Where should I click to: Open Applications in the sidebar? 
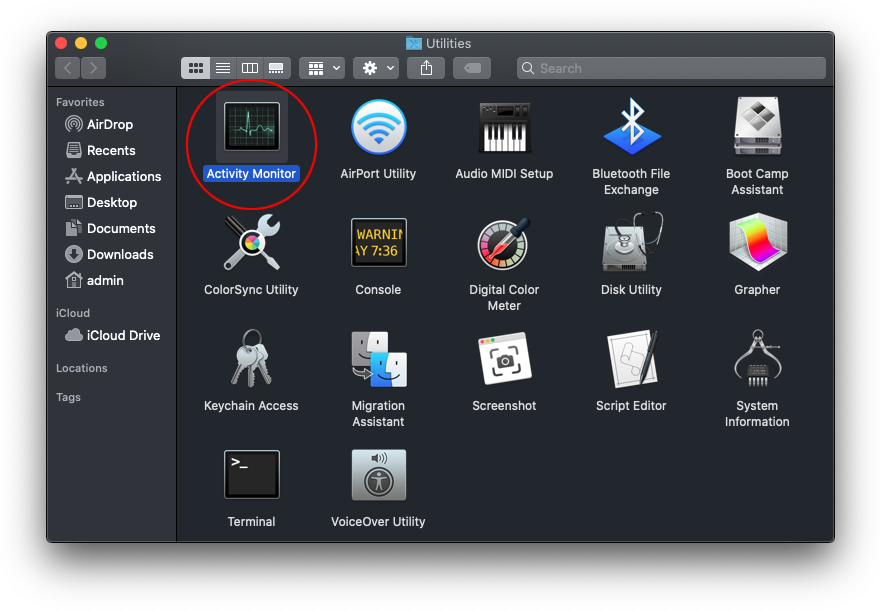click(x=113, y=176)
